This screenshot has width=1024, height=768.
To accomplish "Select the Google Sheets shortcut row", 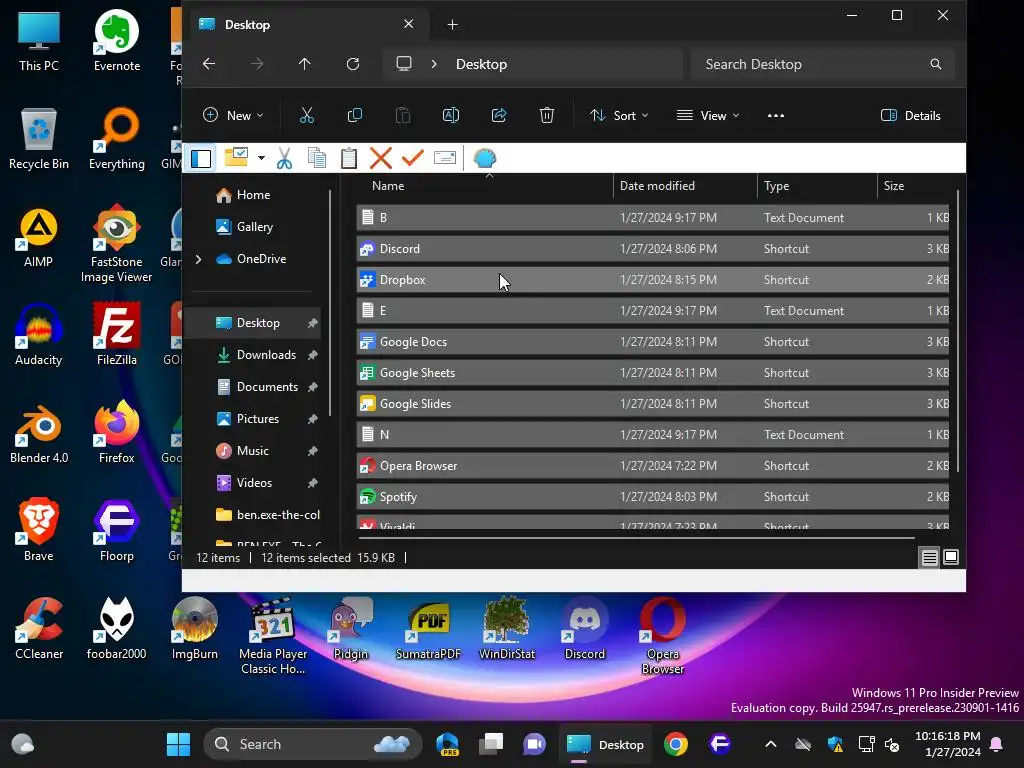I will tap(652, 373).
